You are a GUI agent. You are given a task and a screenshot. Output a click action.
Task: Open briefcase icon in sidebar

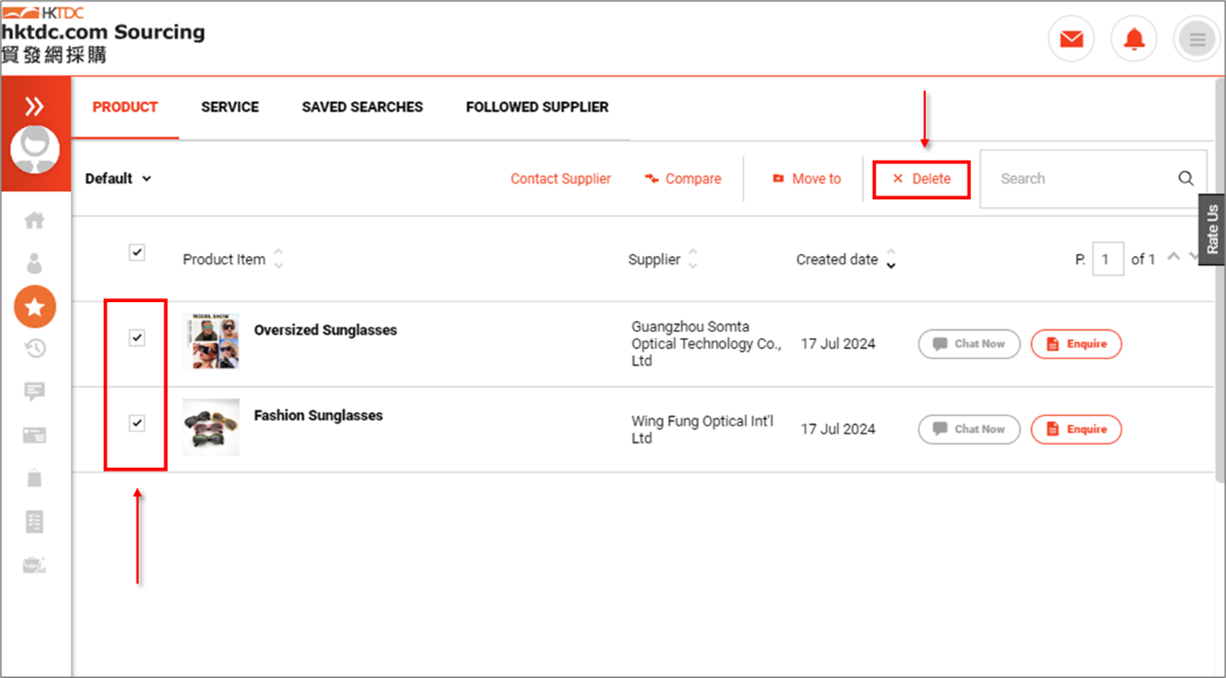click(35, 565)
